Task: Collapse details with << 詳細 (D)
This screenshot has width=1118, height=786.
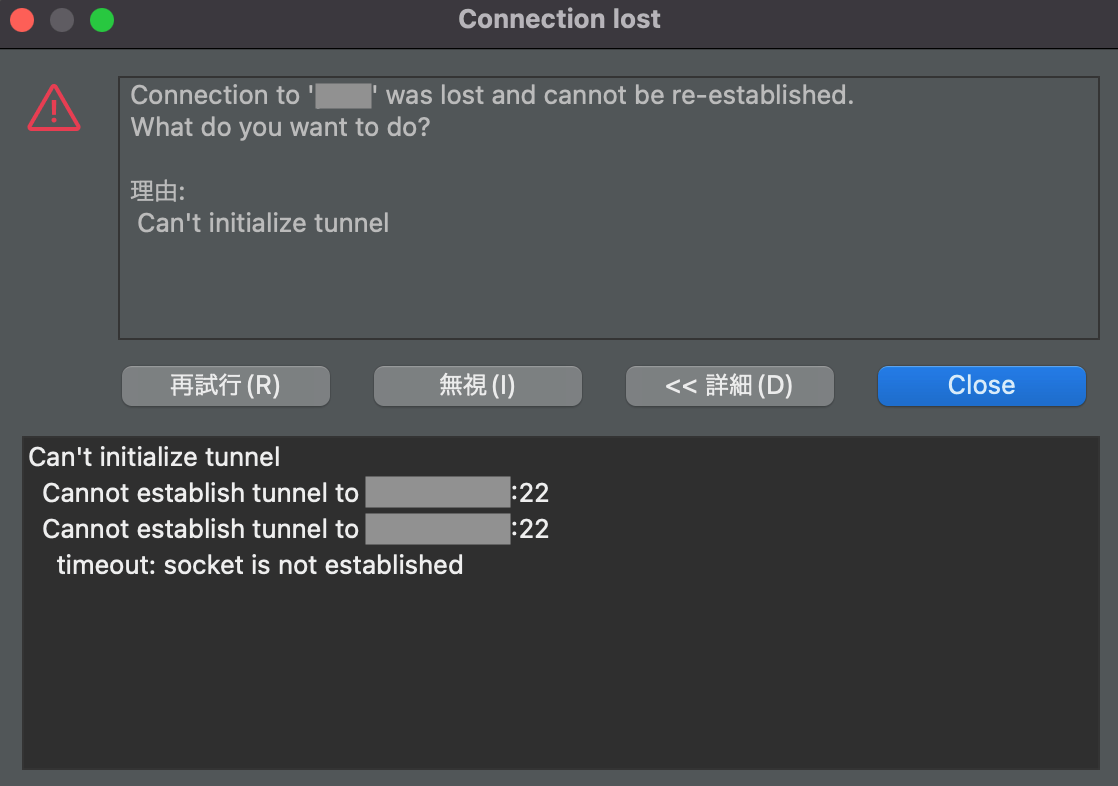Action: 729,386
